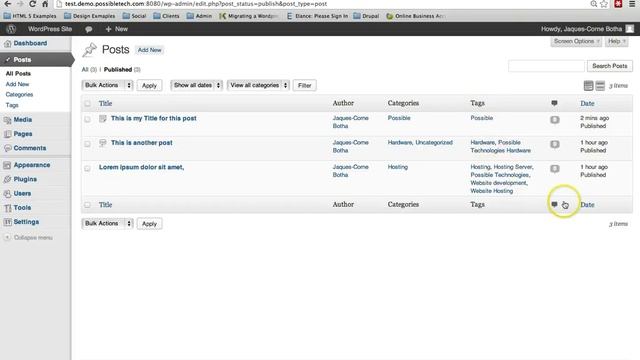Click the Search Posts button
This screenshot has height=360, width=640.
click(x=610, y=66)
